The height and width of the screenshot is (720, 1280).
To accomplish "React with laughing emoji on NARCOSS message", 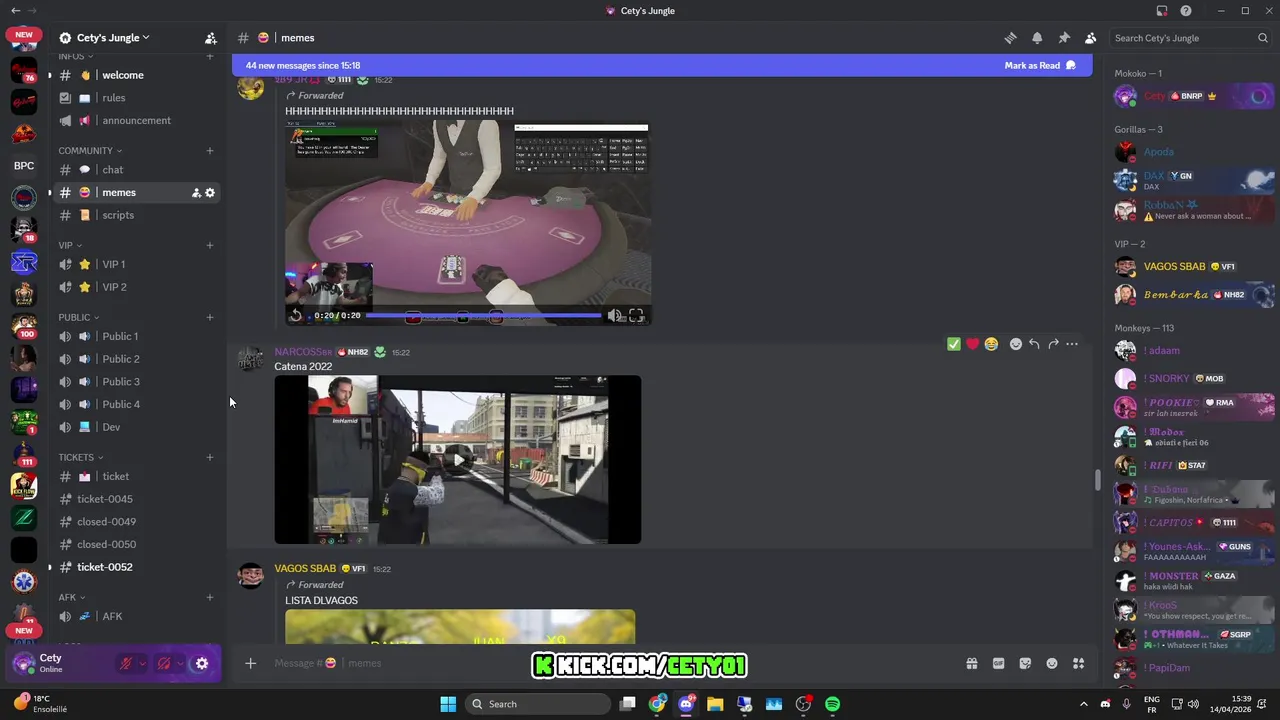I will (991, 344).
